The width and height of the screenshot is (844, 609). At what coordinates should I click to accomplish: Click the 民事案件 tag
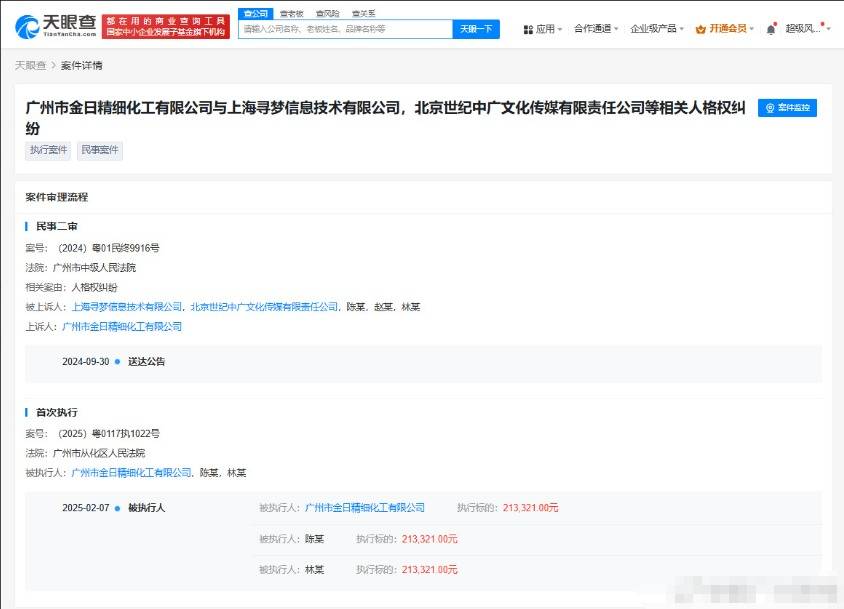coord(100,150)
